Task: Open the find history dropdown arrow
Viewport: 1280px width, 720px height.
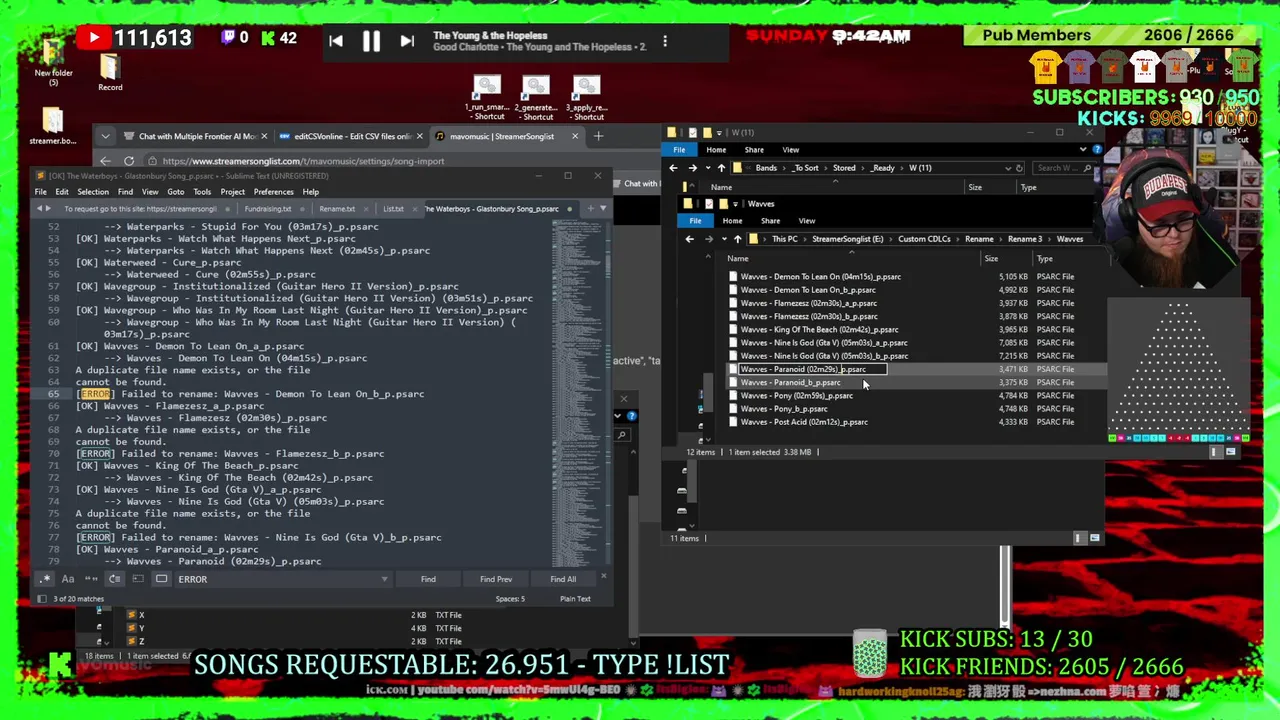Action: click(384, 579)
